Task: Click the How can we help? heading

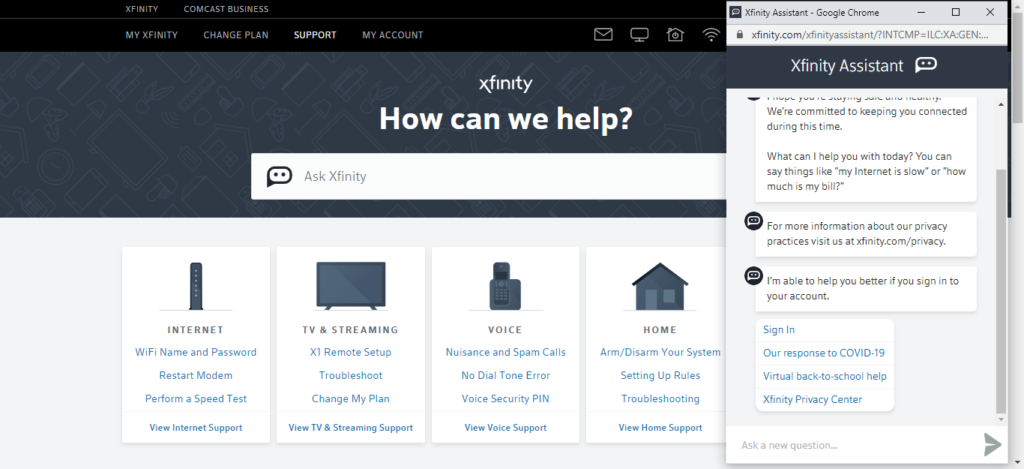Action: [505, 119]
